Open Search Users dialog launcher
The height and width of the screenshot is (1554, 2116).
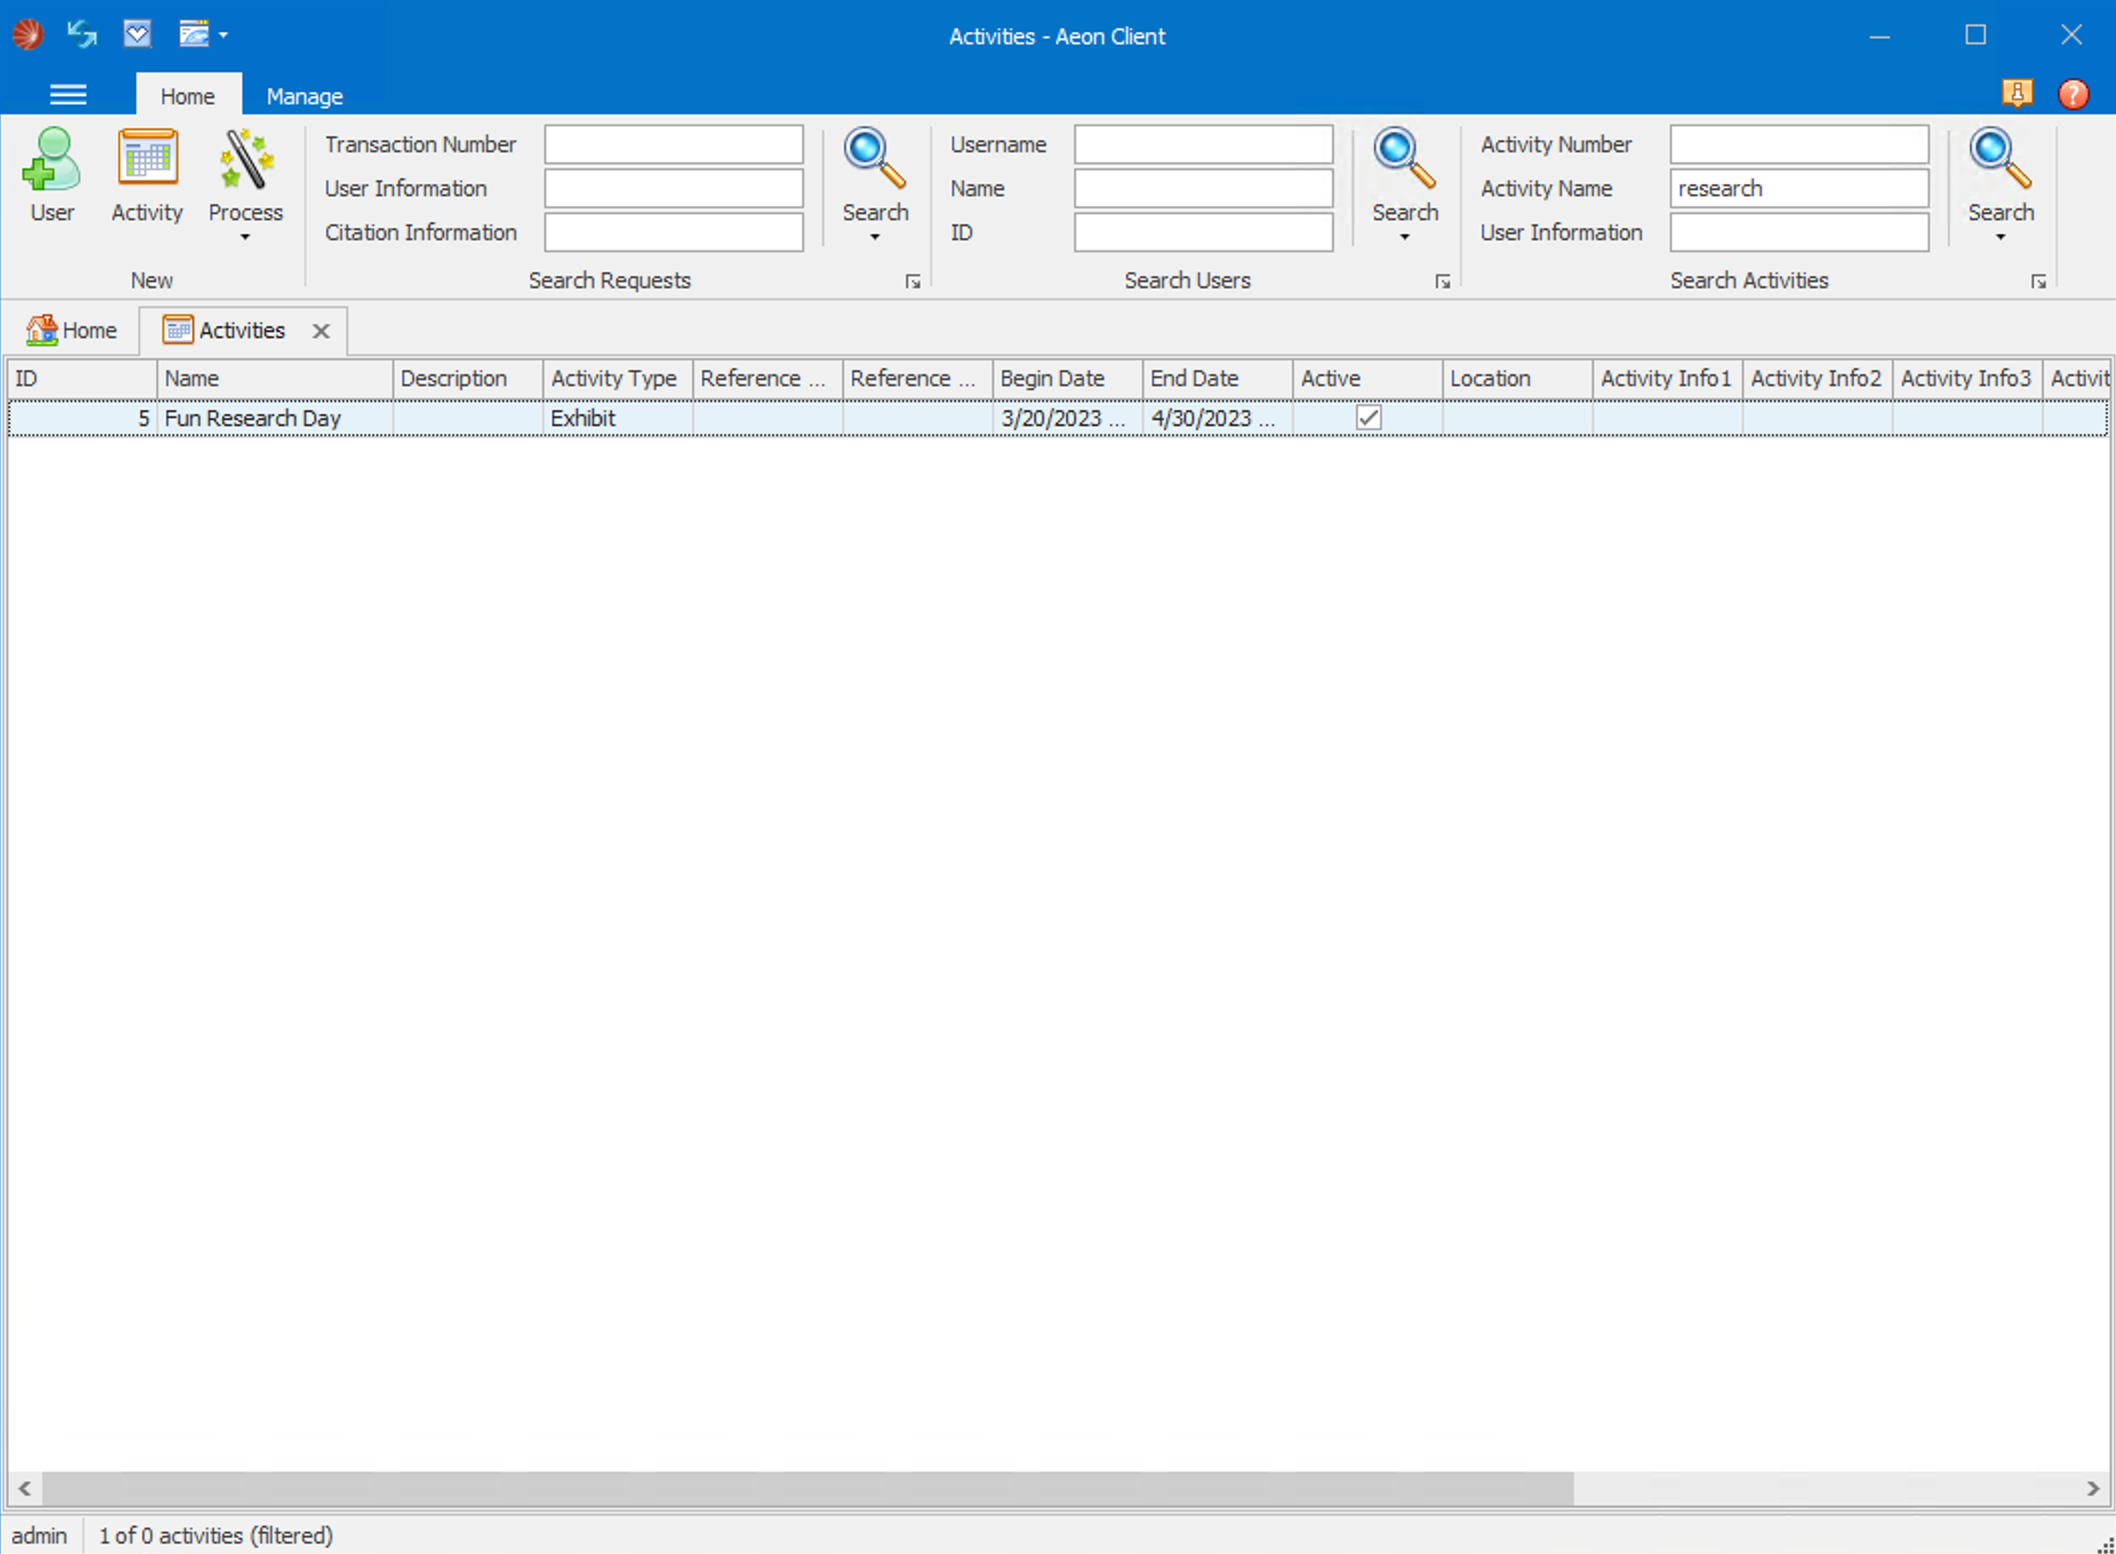(1442, 282)
